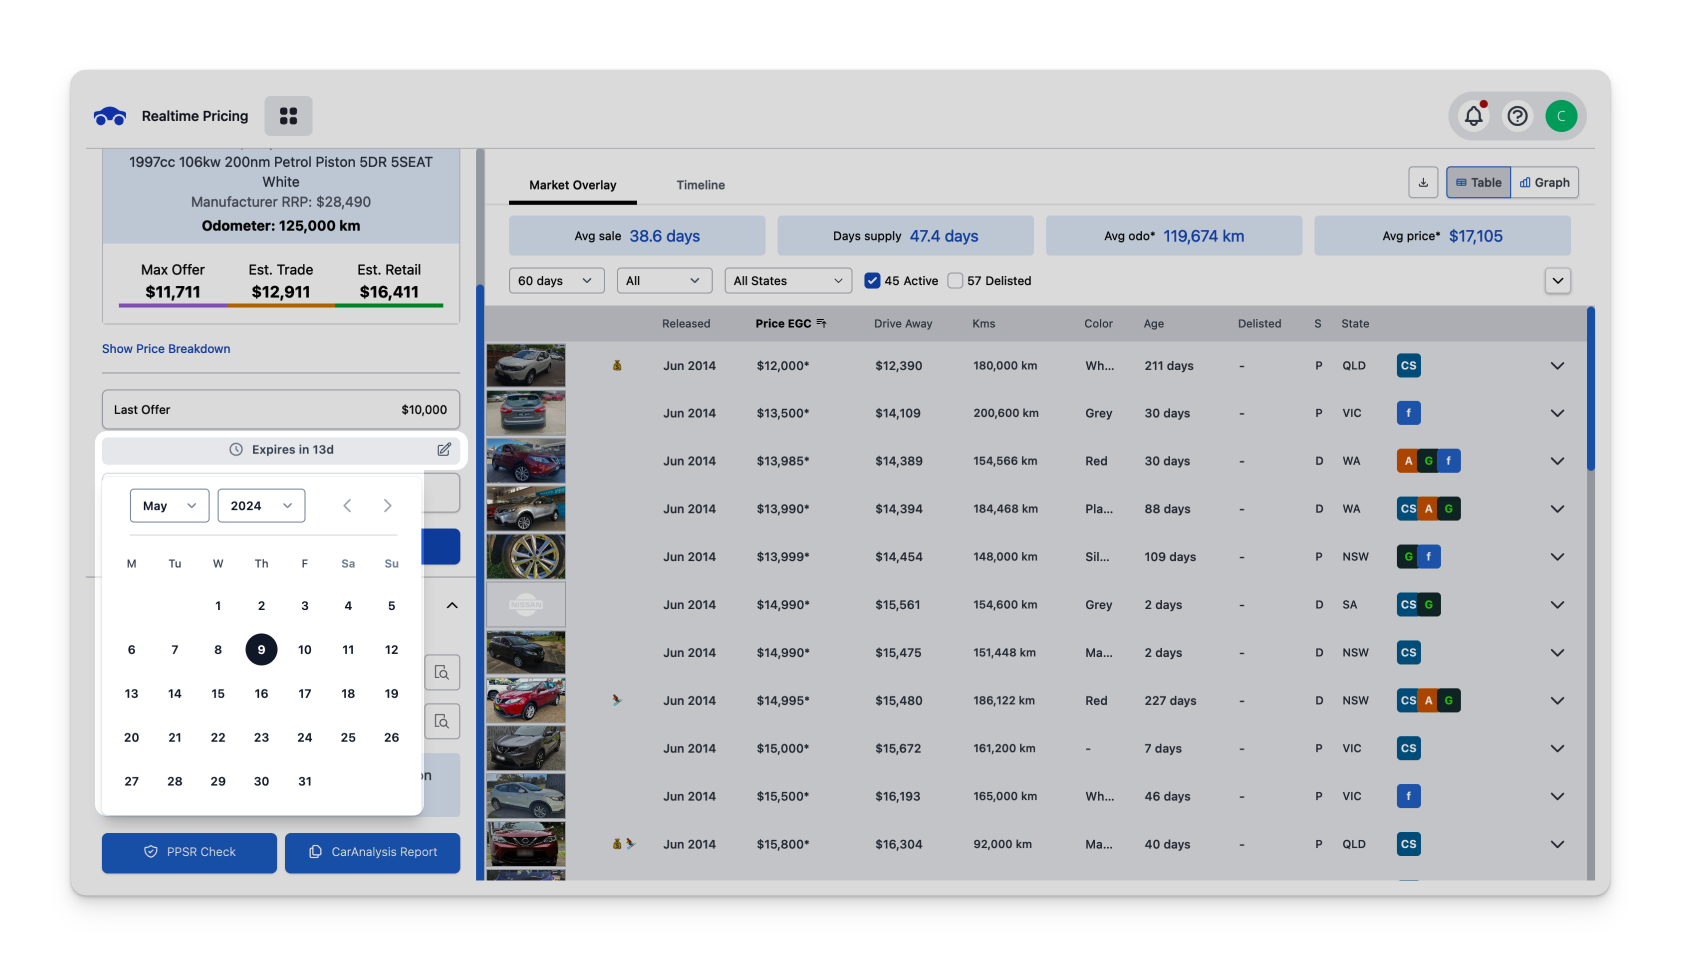Open the notifications bell
Viewport: 1682px width, 966px height.
[1473, 116]
